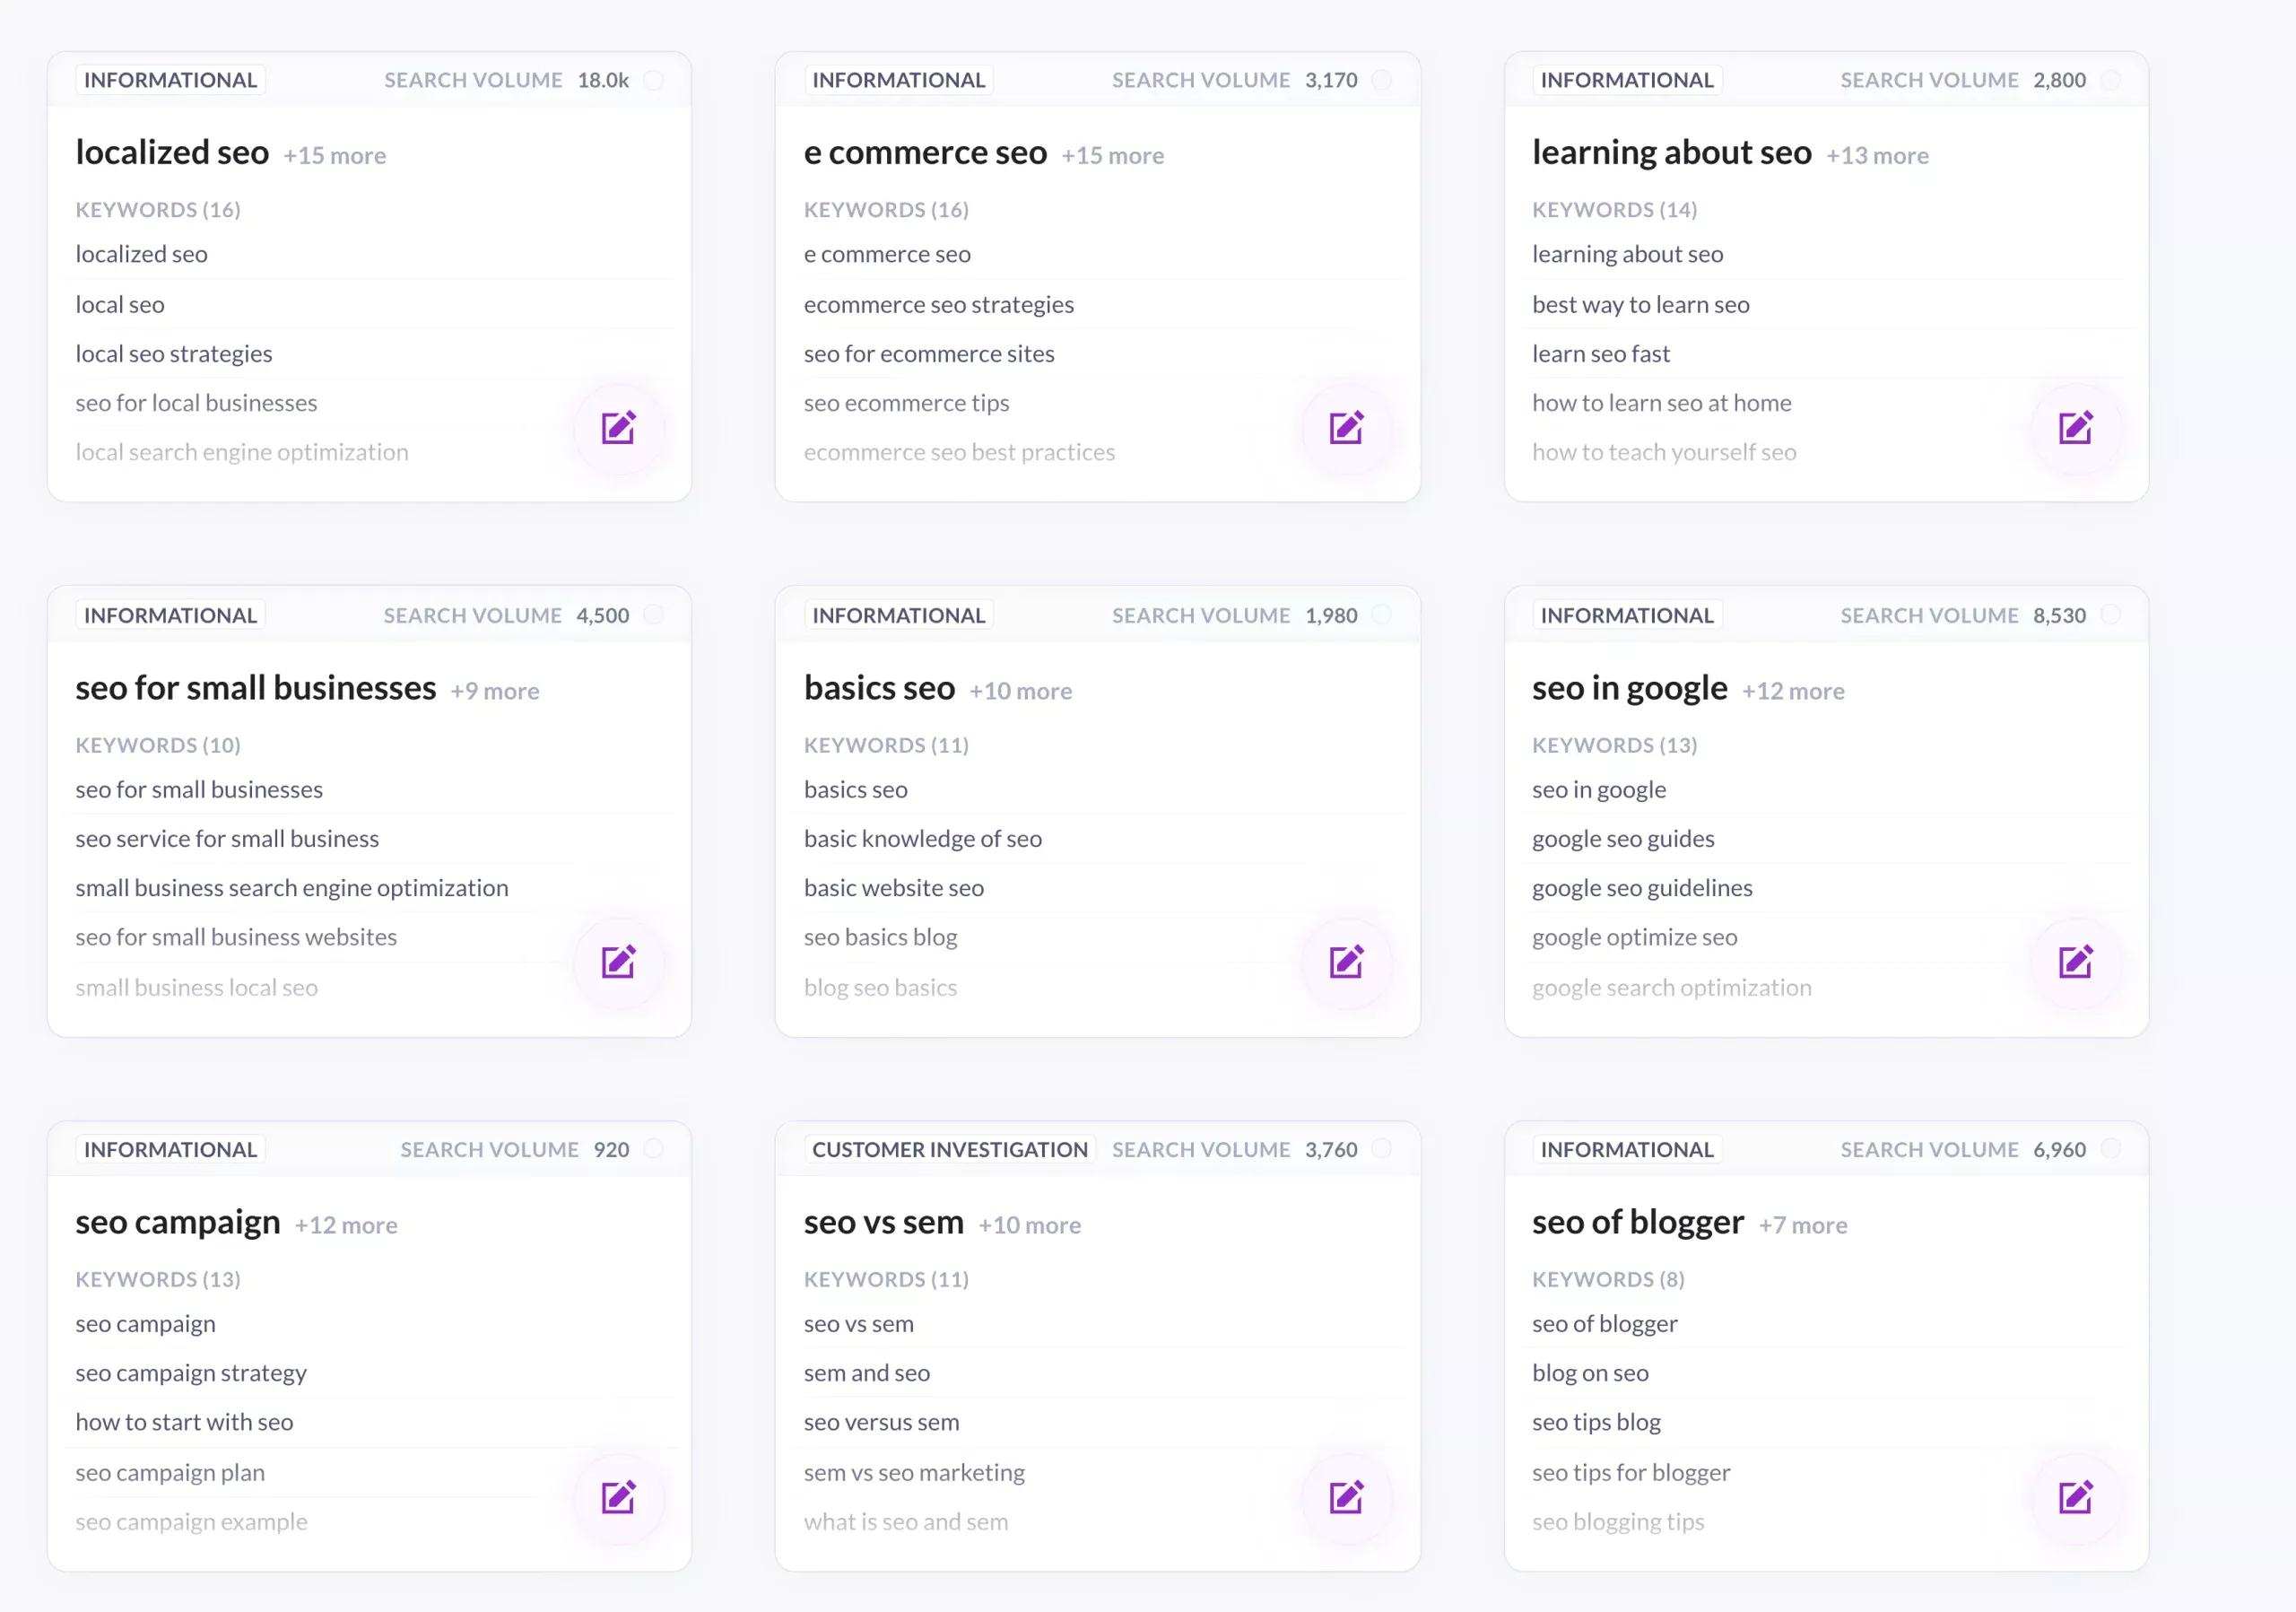Viewport: 2296px width, 1612px height.
Task: Expand the +15 more keywords on e commerce seo
Action: coord(1112,156)
